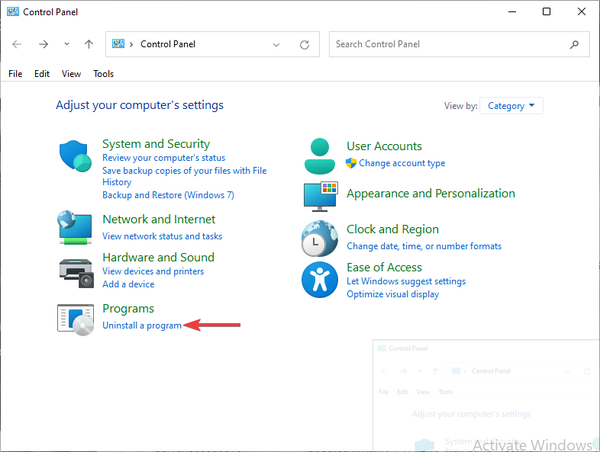Open the Change account type link
Image resolution: width=600 pixels, height=452 pixels.
[x=402, y=163]
